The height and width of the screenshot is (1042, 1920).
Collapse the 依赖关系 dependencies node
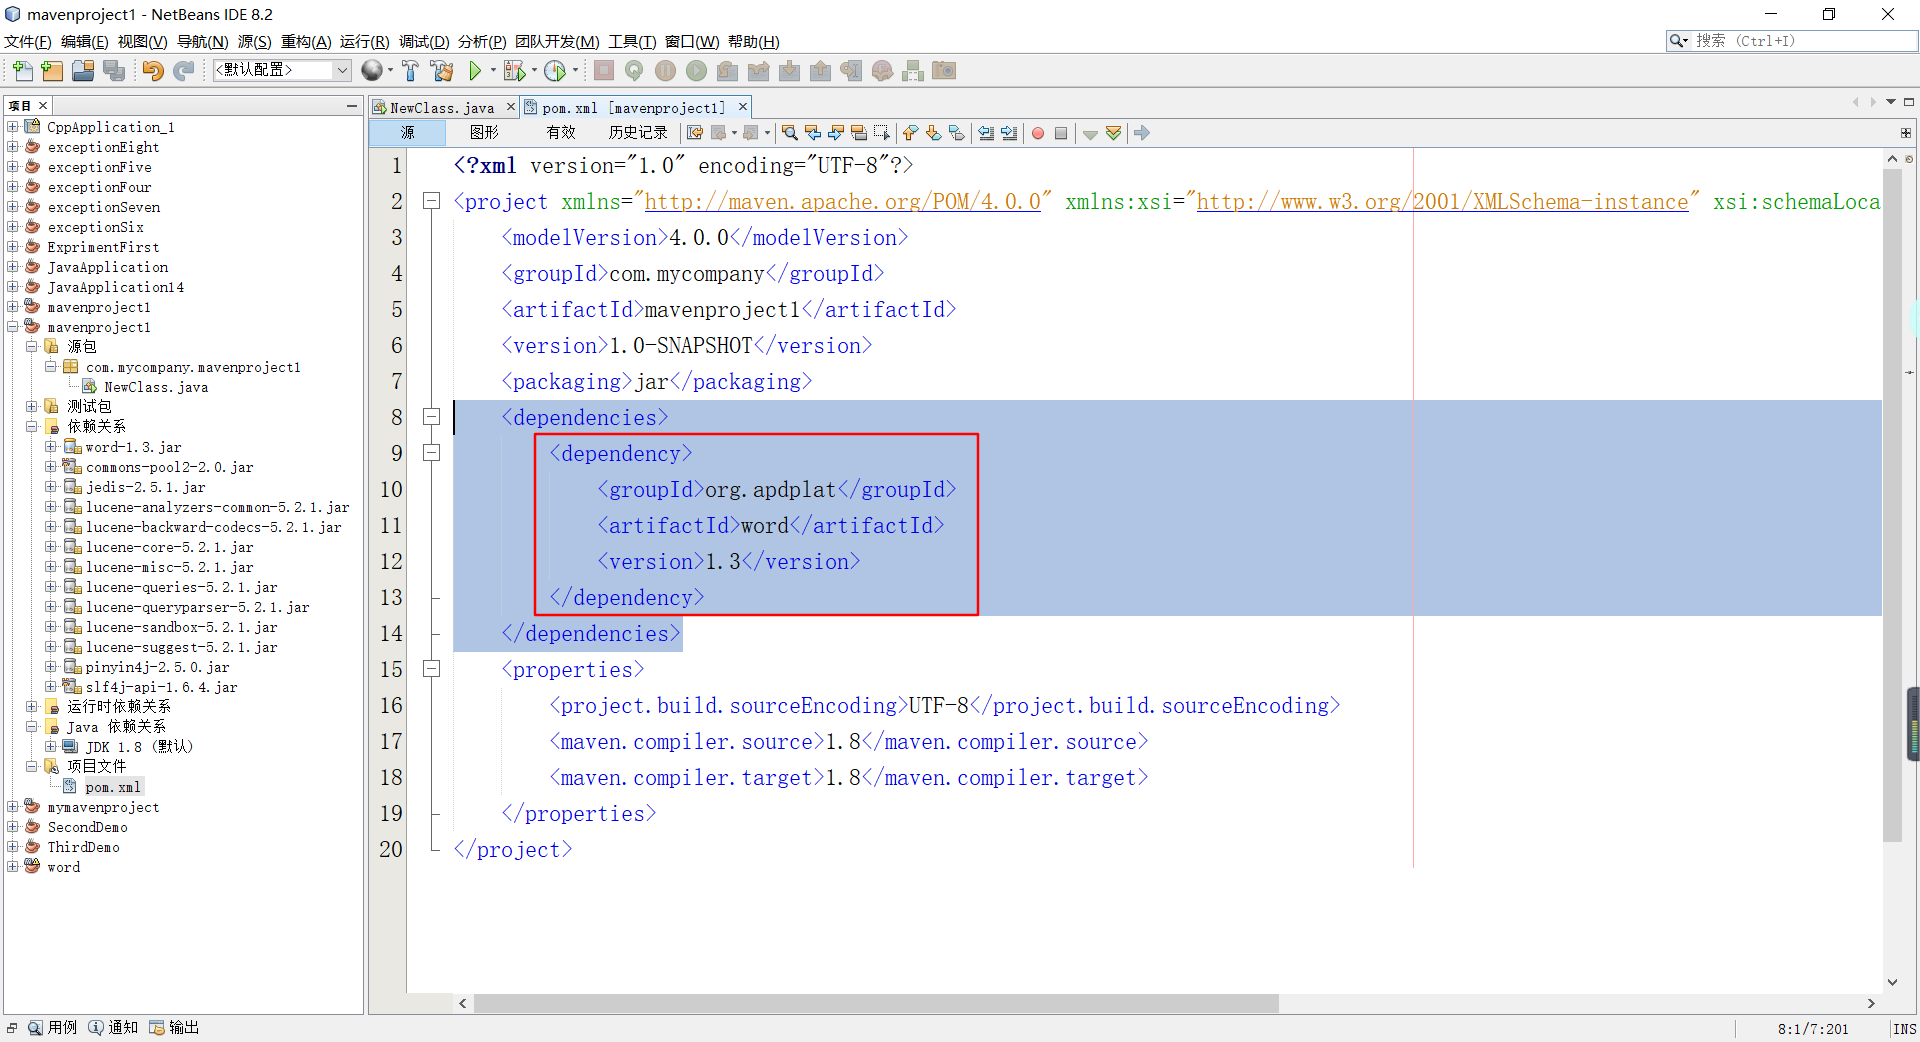(x=32, y=426)
